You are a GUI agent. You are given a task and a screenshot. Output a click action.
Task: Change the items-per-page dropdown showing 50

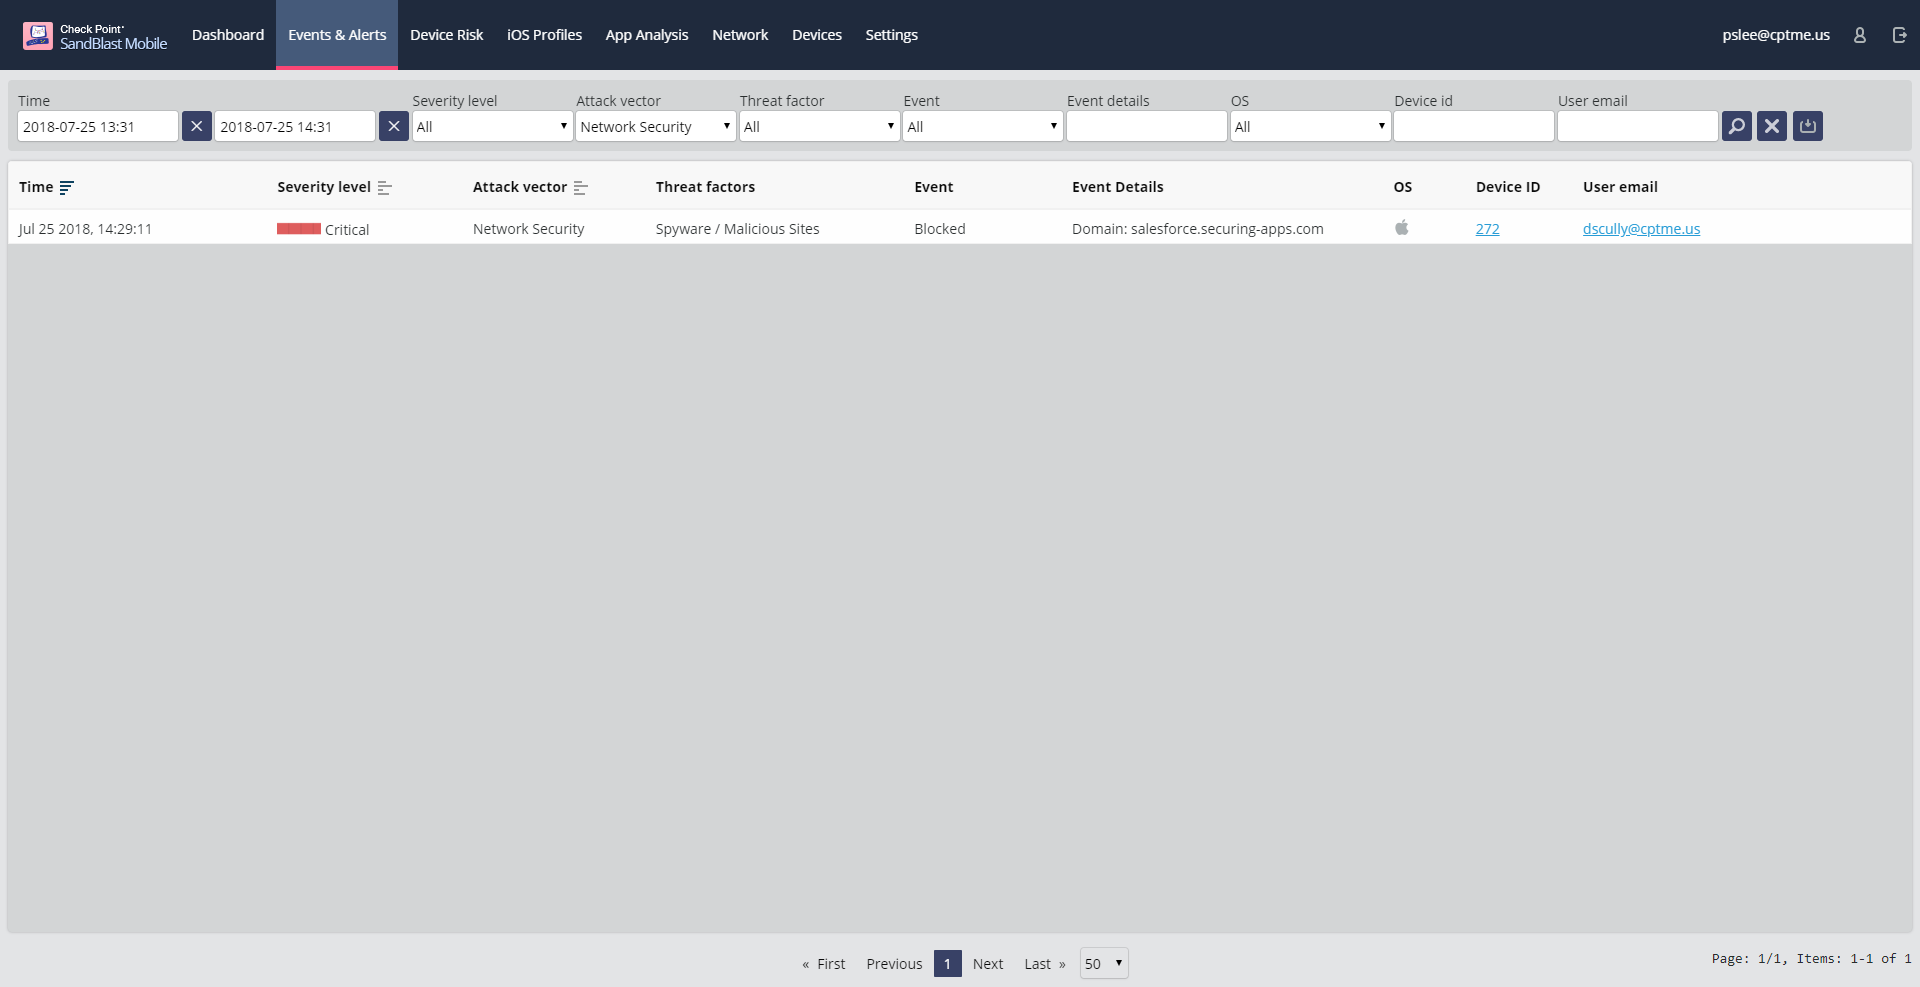[x=1104, y=964]
